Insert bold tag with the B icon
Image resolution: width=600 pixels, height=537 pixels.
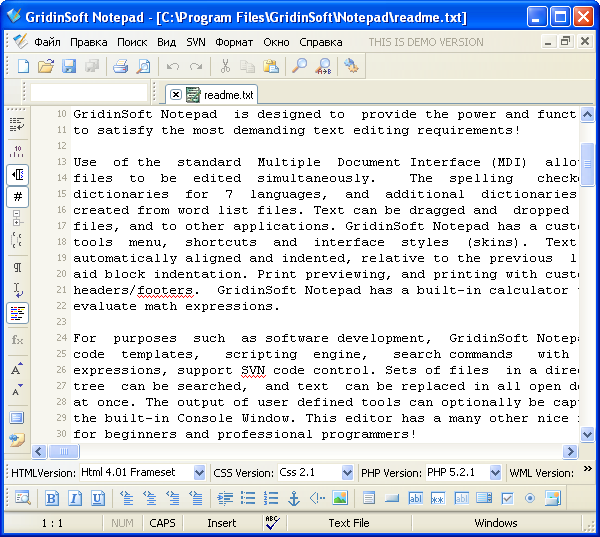tap(52, 498)
